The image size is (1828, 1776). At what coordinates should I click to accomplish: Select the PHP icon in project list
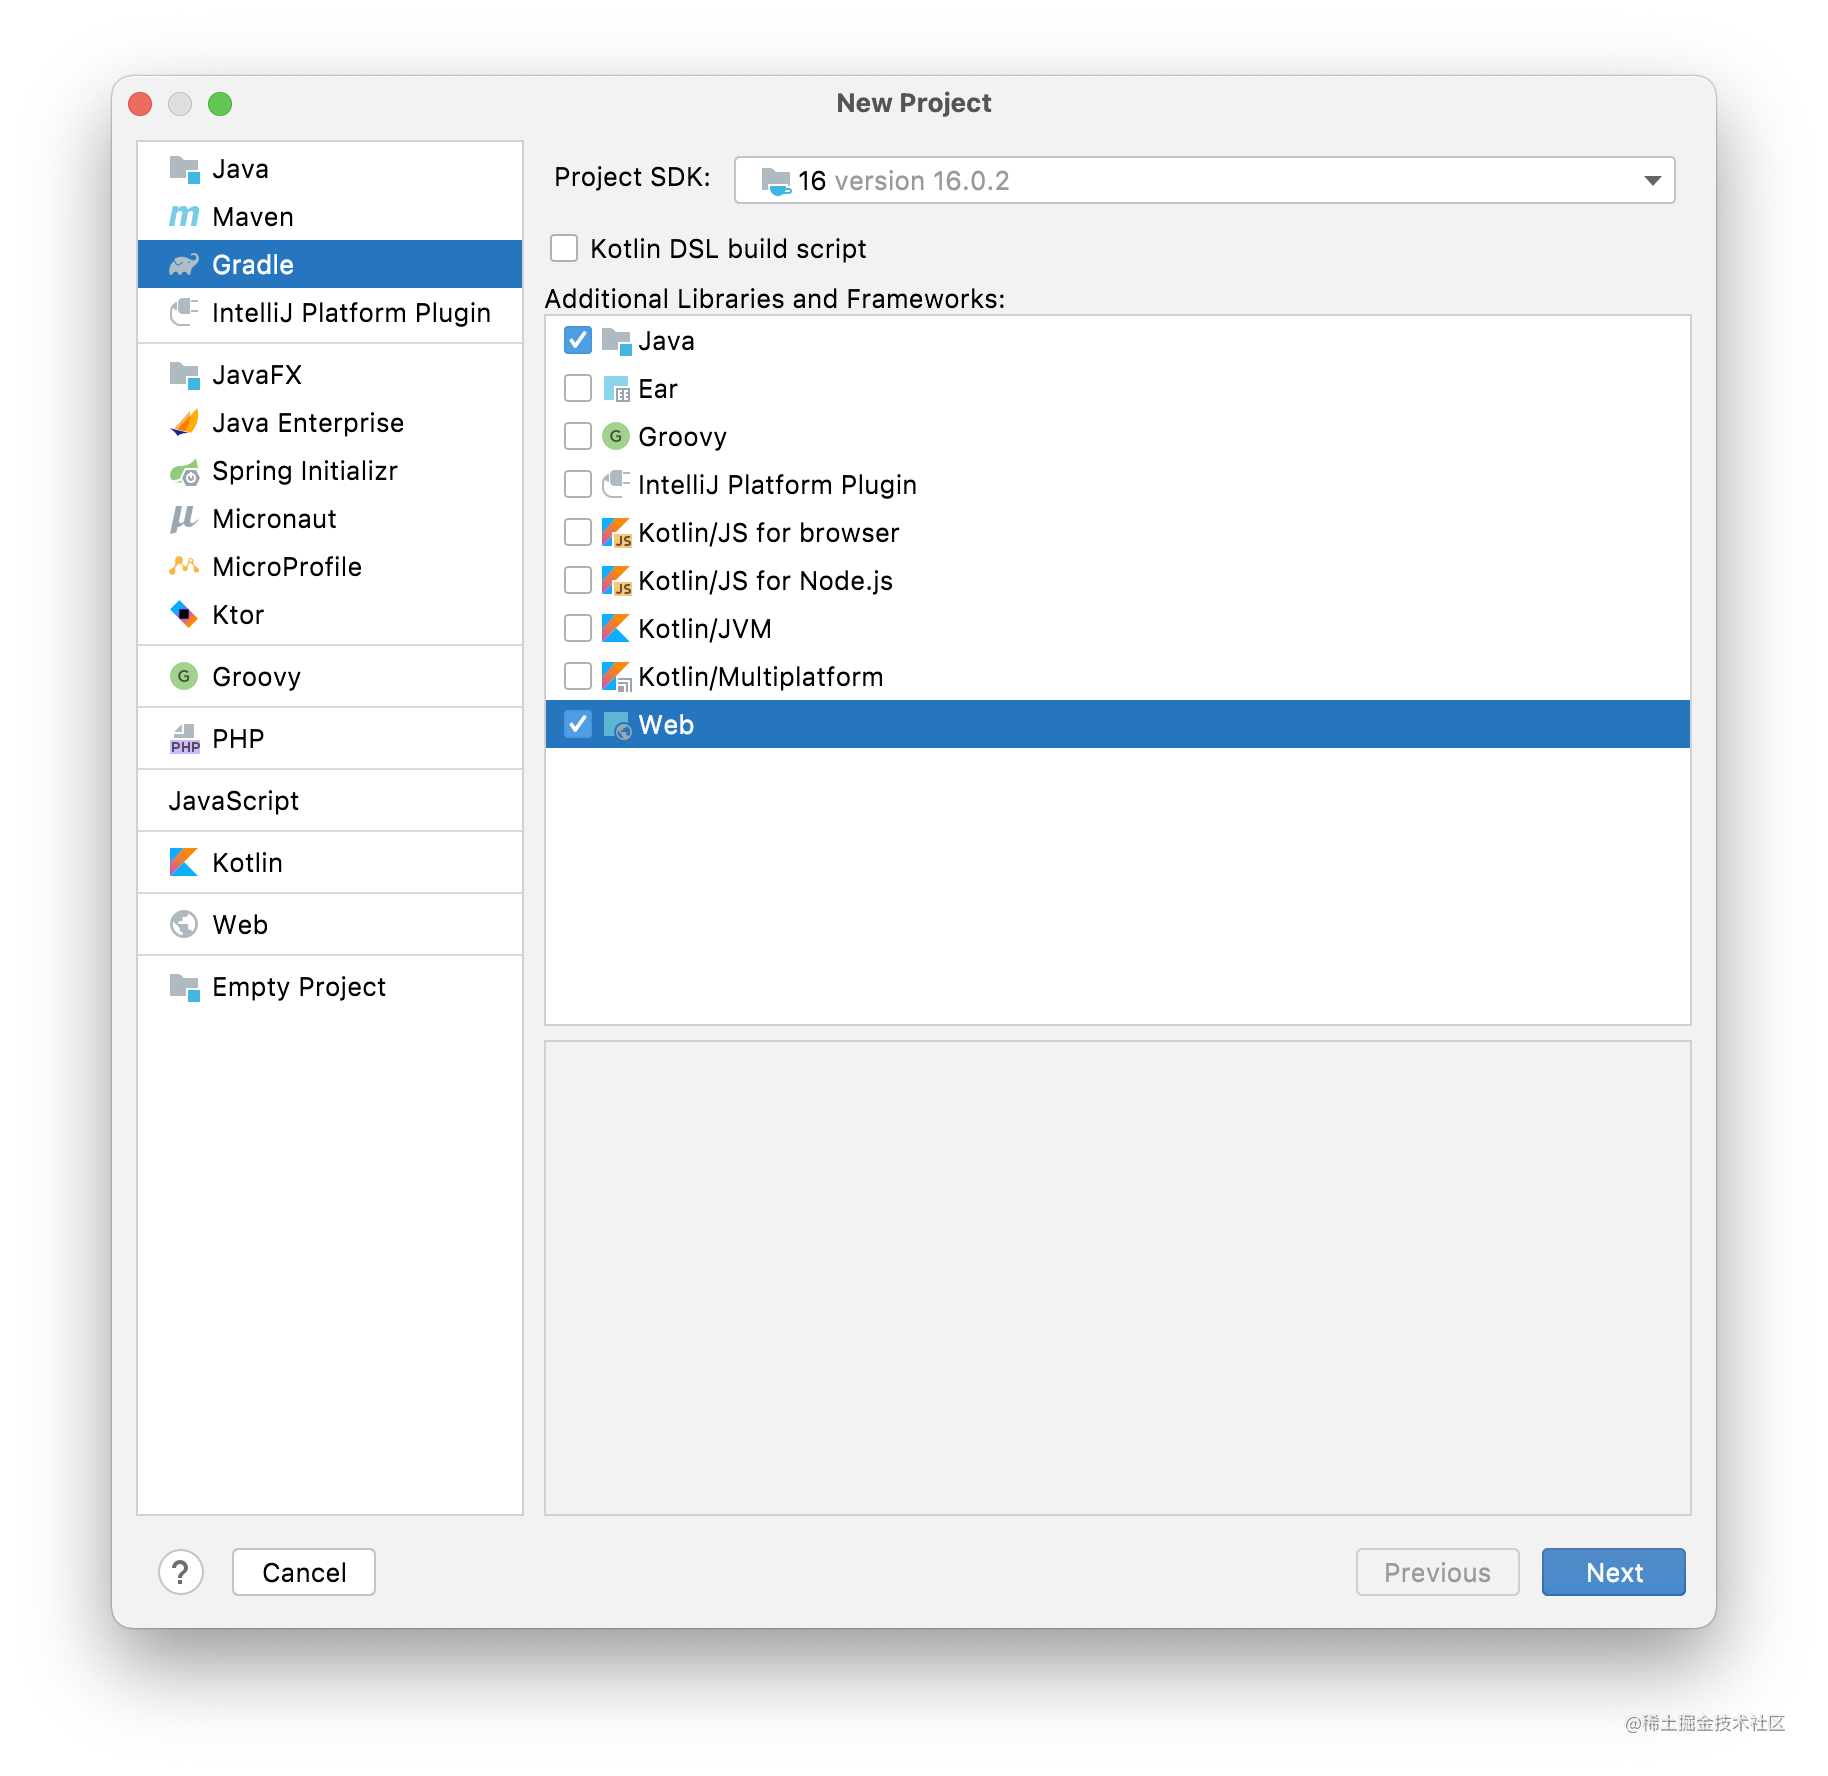[184, 738]
